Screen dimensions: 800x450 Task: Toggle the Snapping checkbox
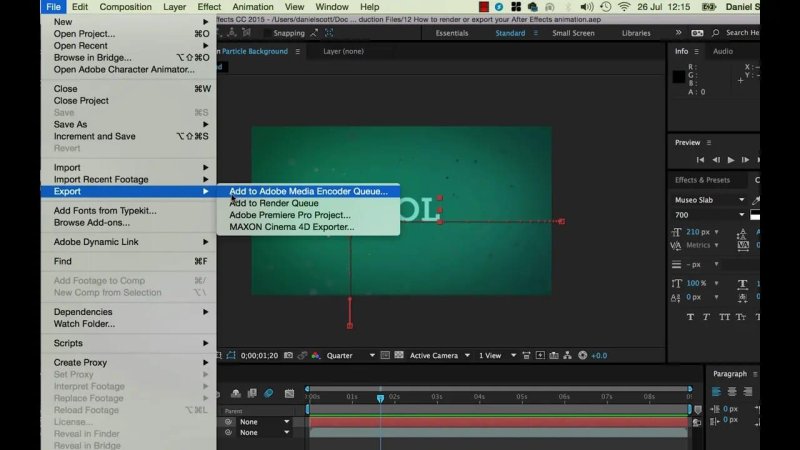(x=267, y=33)
